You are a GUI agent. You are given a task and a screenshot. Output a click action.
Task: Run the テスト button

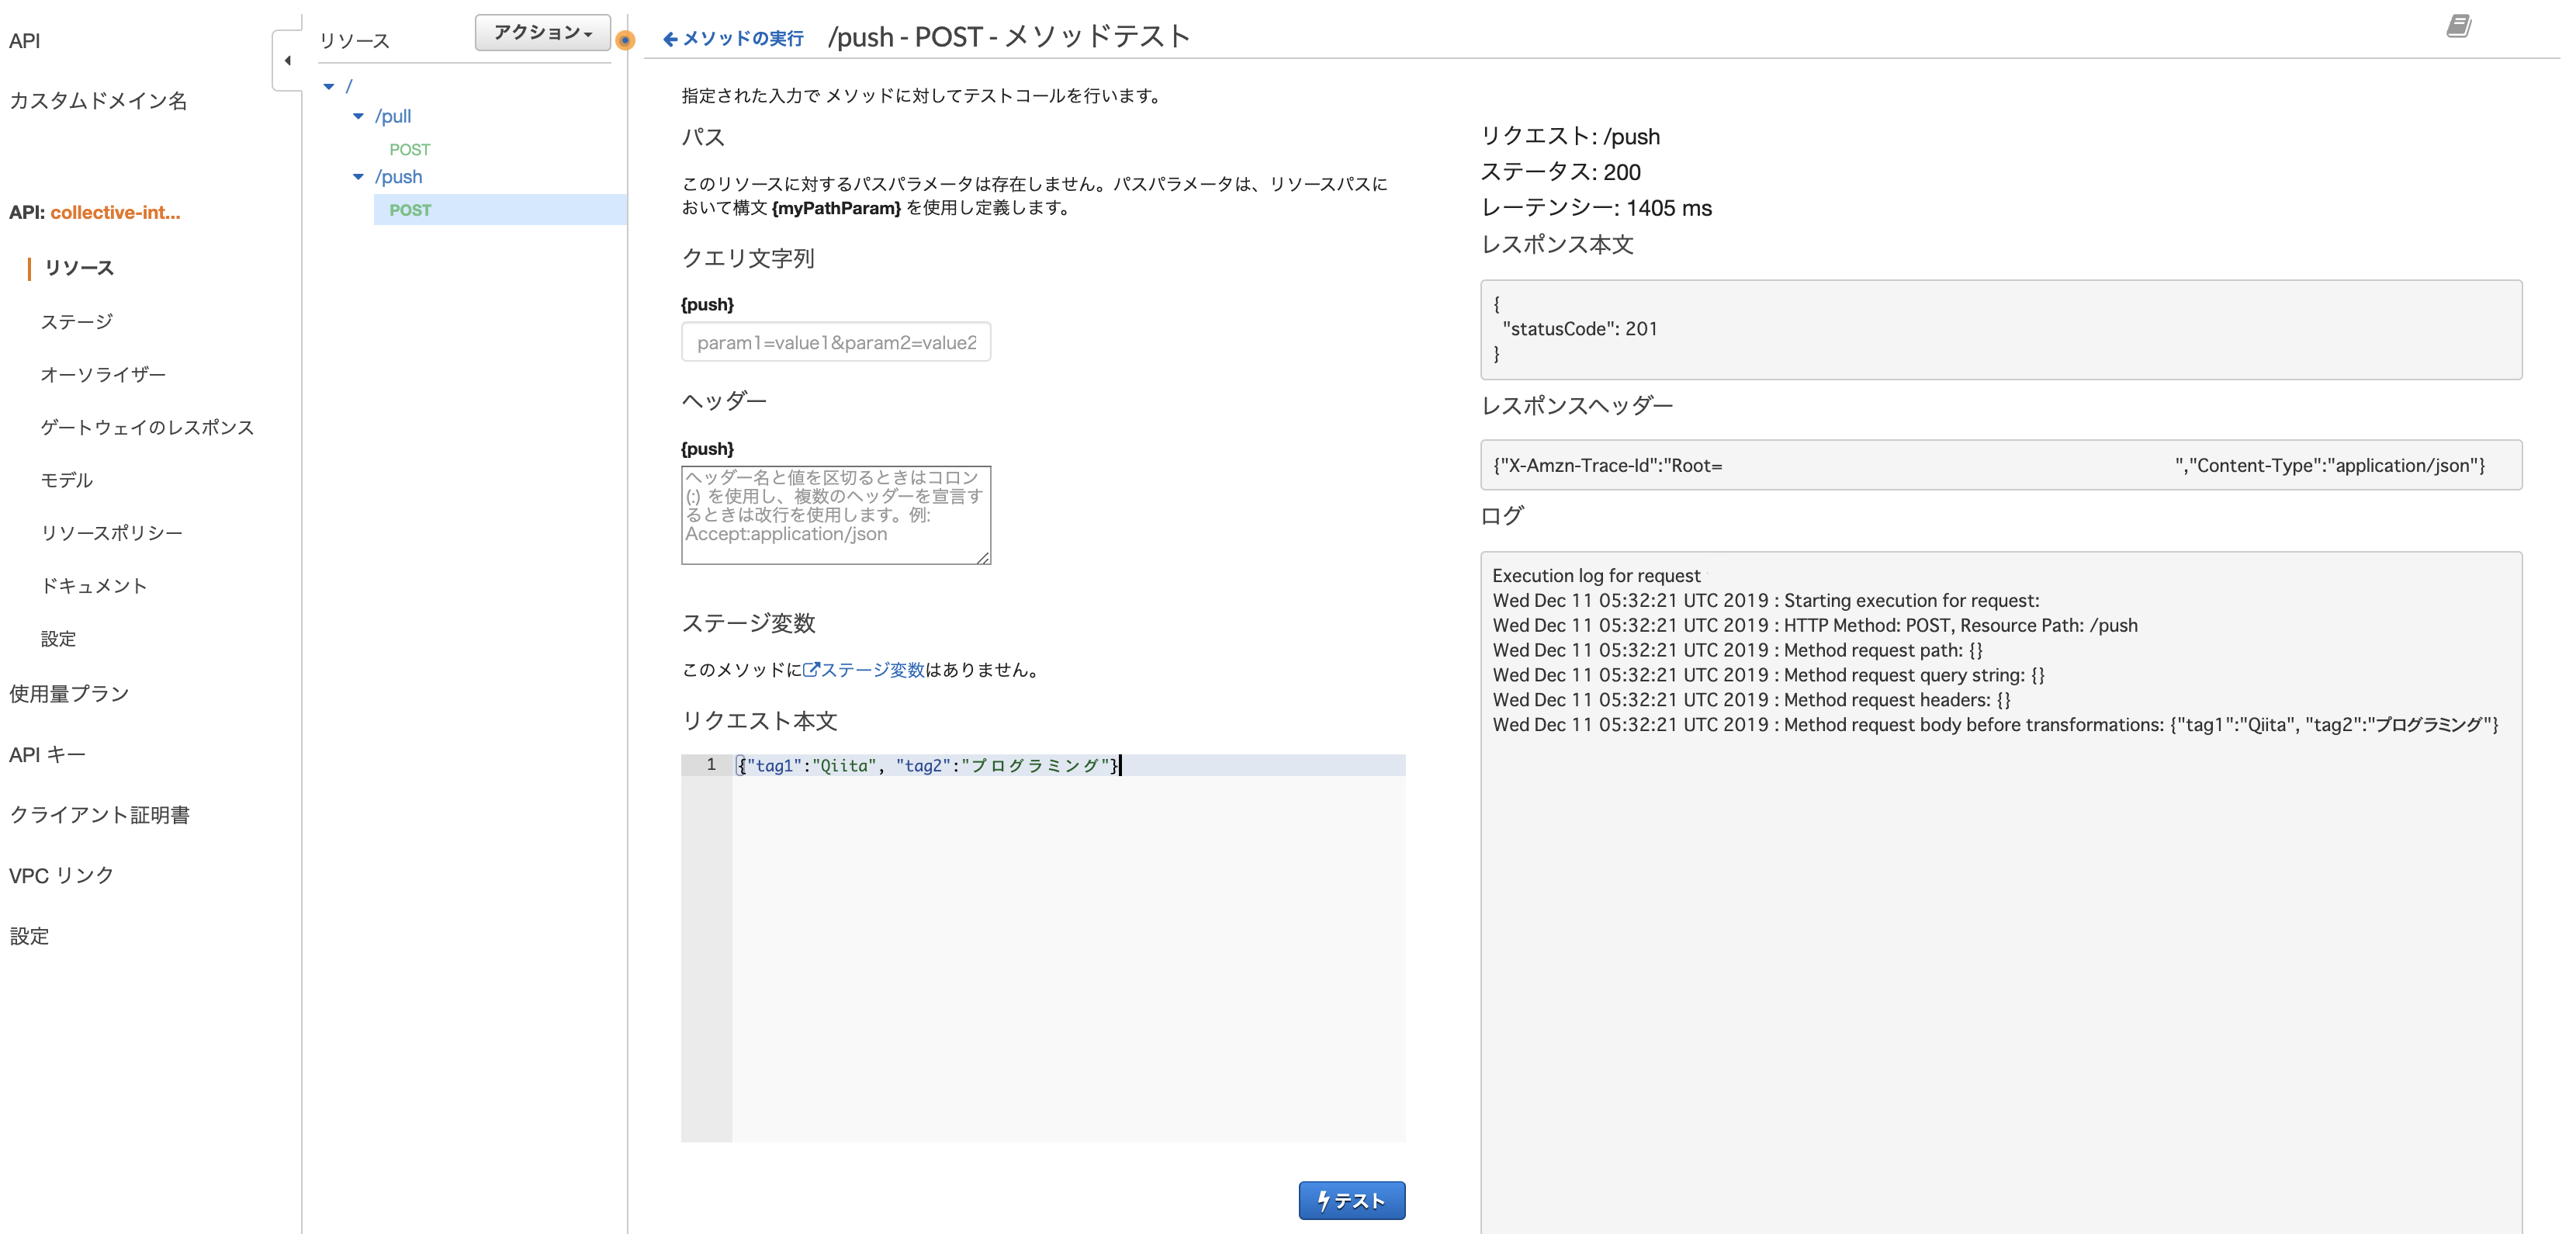click(1351, 1201)
